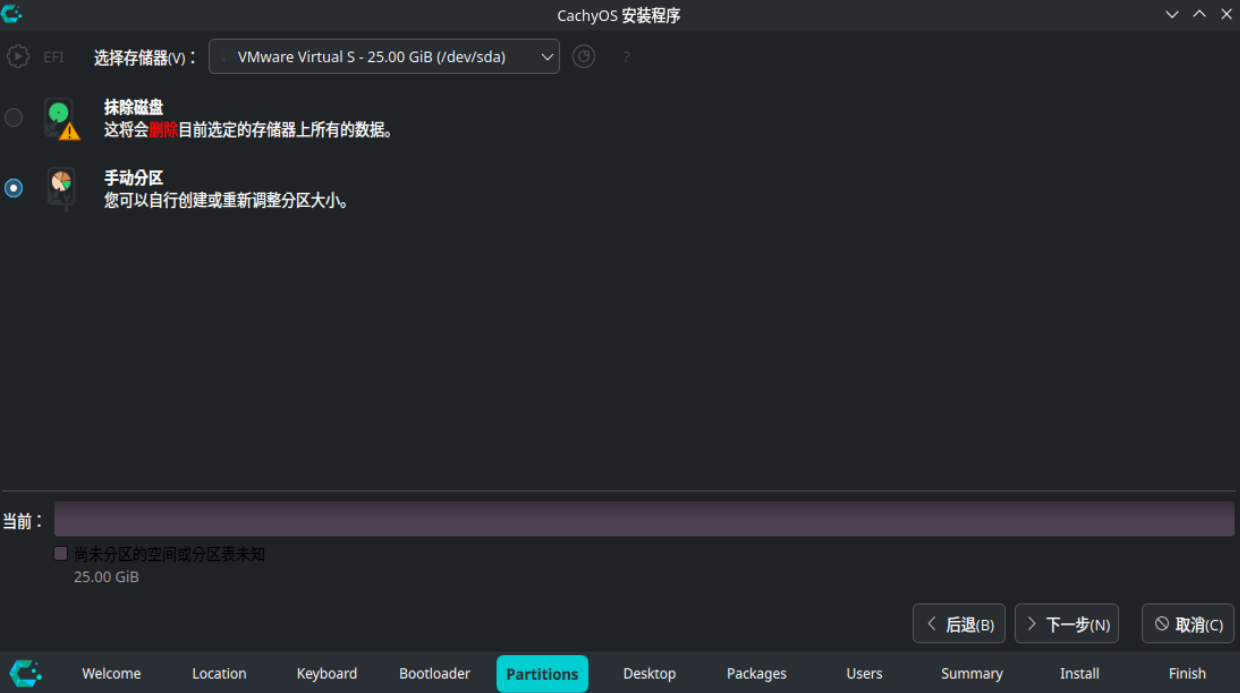Go to the Packages step
Screen dimensions: 1240x693
[757, 674]
